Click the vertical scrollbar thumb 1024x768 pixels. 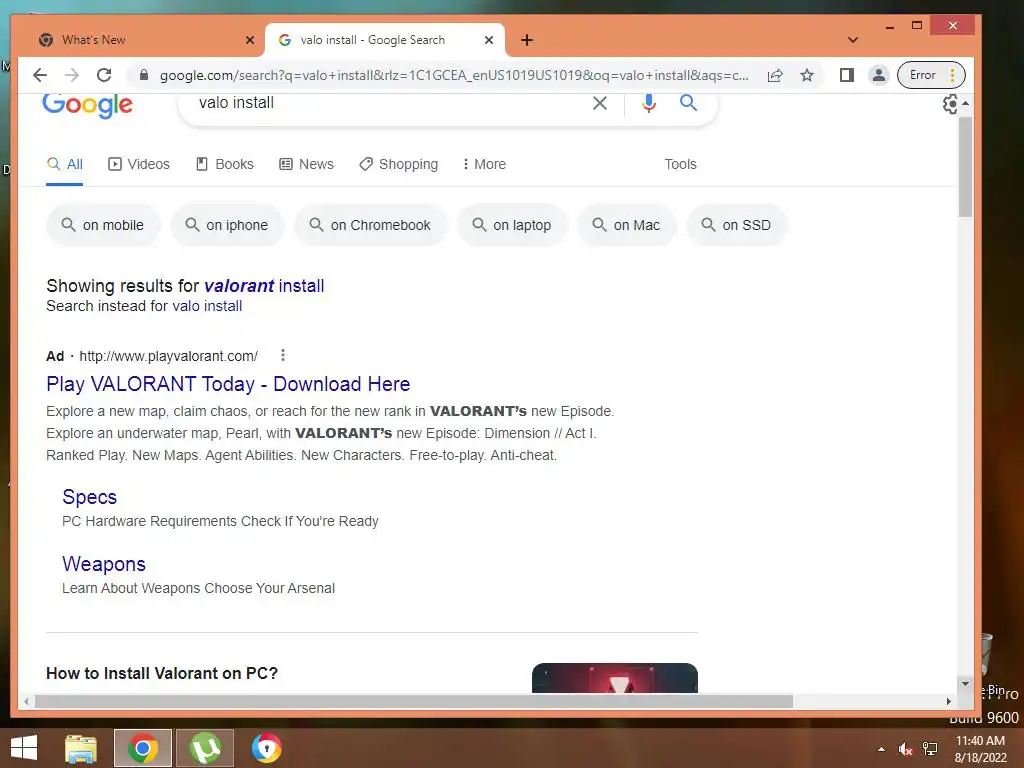pyautogui.click(x=965, y=167)
